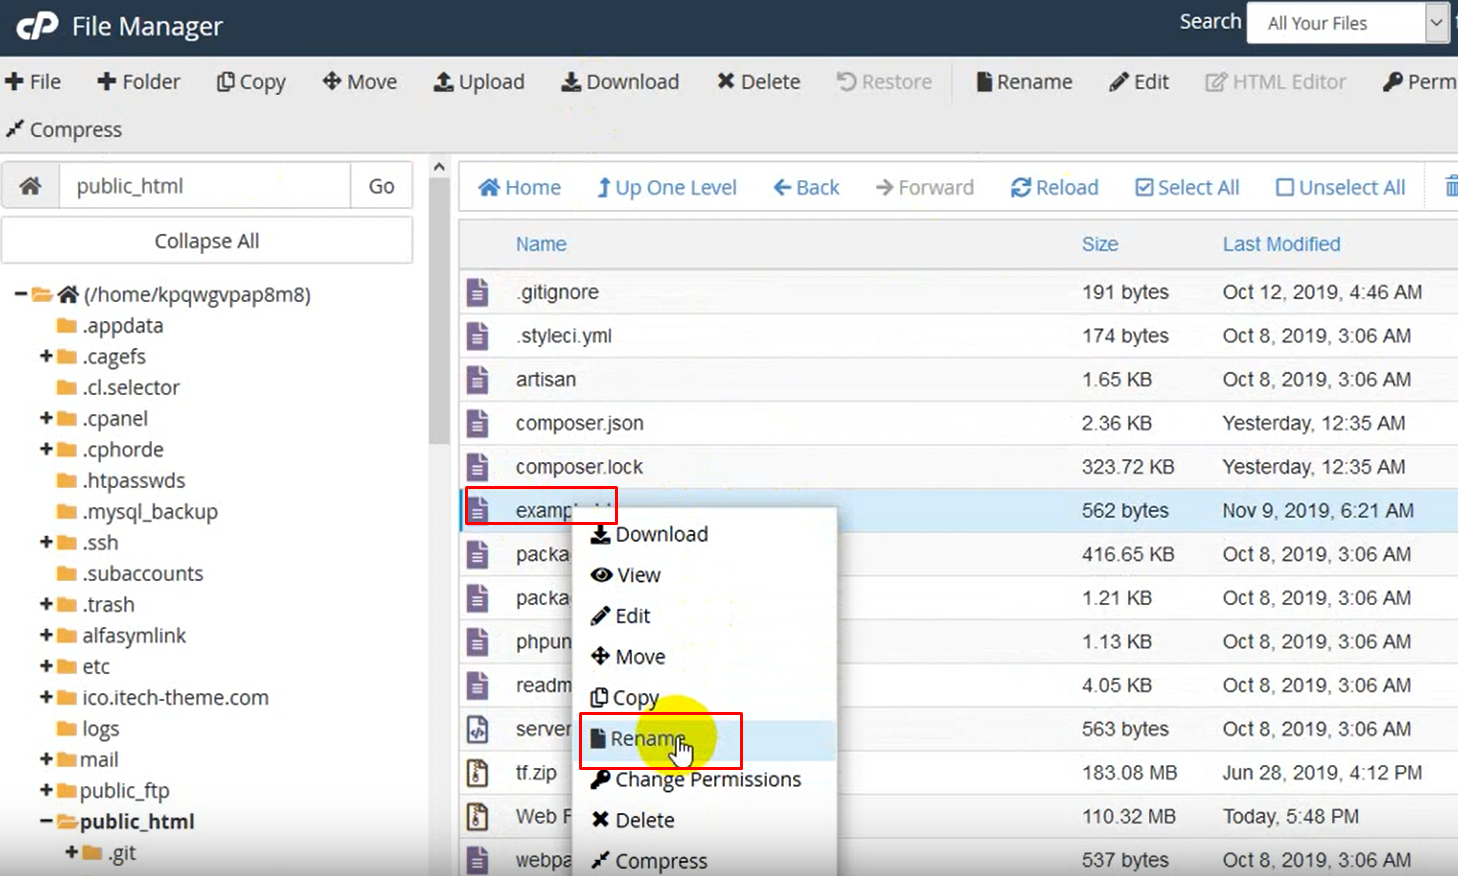This screenshot has height=876, width=1458.
Task: Click the public_html path input field
Action: coord(205,186)
